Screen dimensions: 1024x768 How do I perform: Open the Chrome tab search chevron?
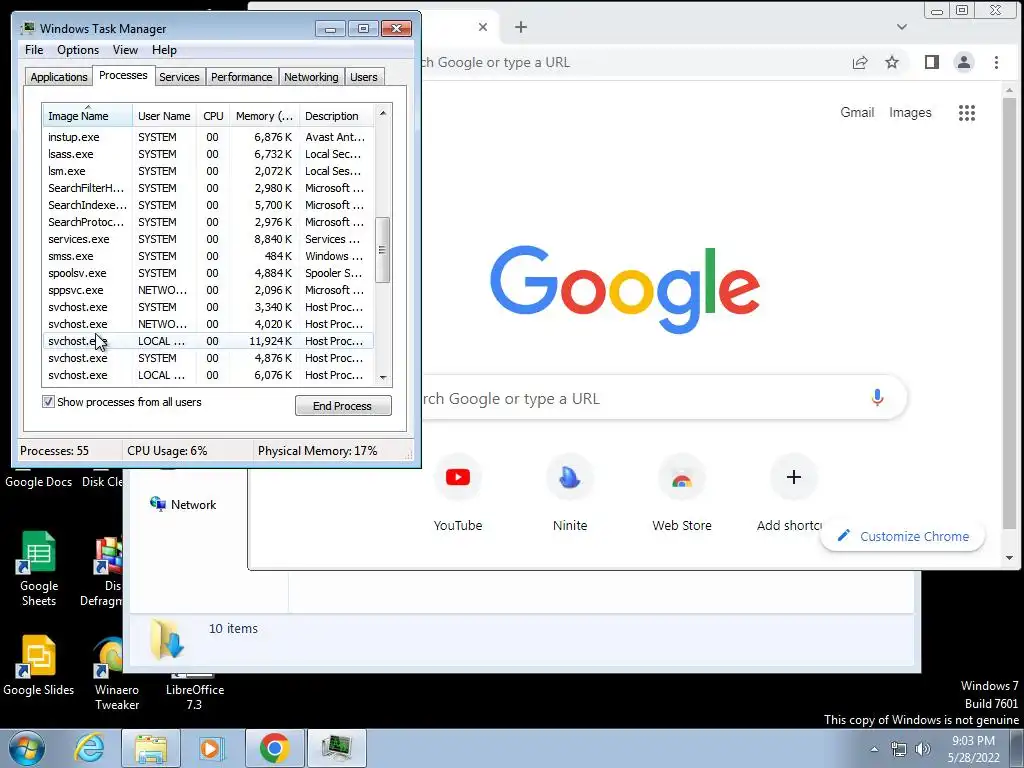click(x=902, y=27)
